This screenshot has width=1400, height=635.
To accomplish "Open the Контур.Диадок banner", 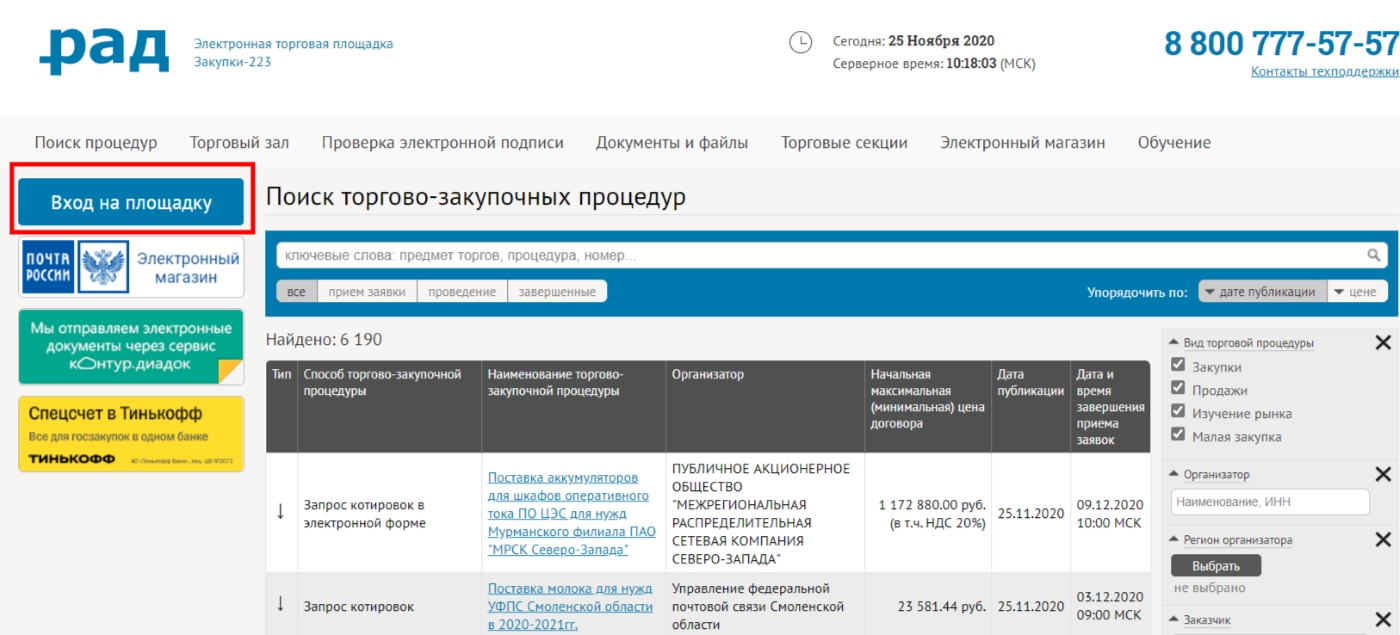I will (x=131, y=347).
